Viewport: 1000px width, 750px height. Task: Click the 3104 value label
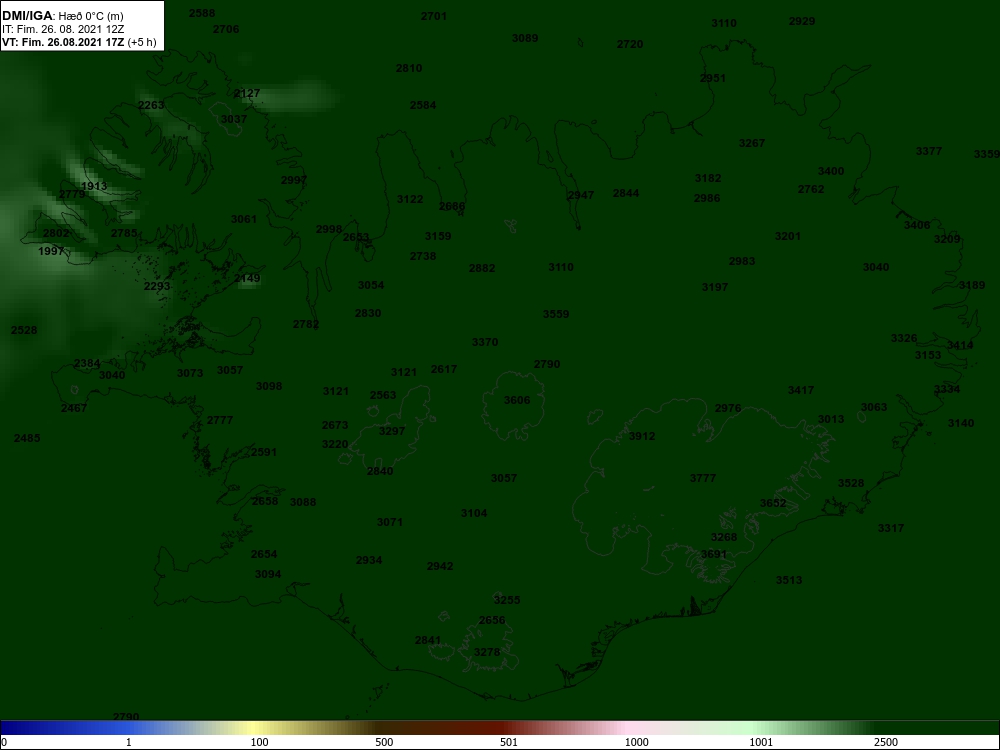click(x=474, y=513)
